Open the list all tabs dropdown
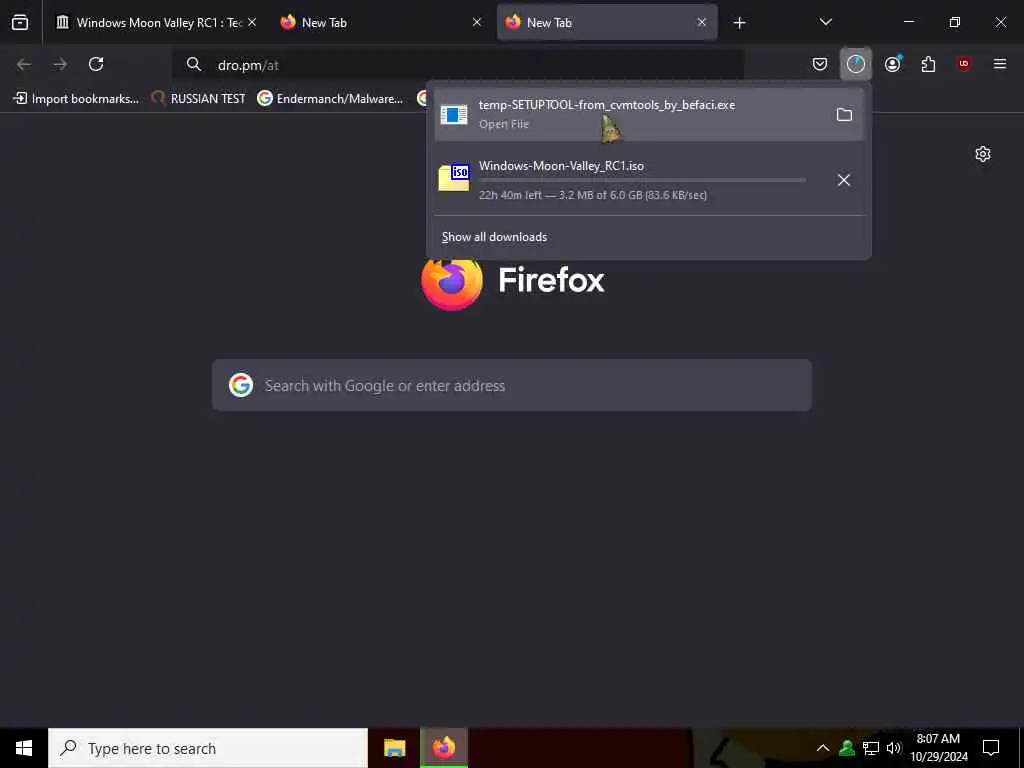Viewport: 1024px width, 768px height. pyautogui.click(x=825, y=22)
